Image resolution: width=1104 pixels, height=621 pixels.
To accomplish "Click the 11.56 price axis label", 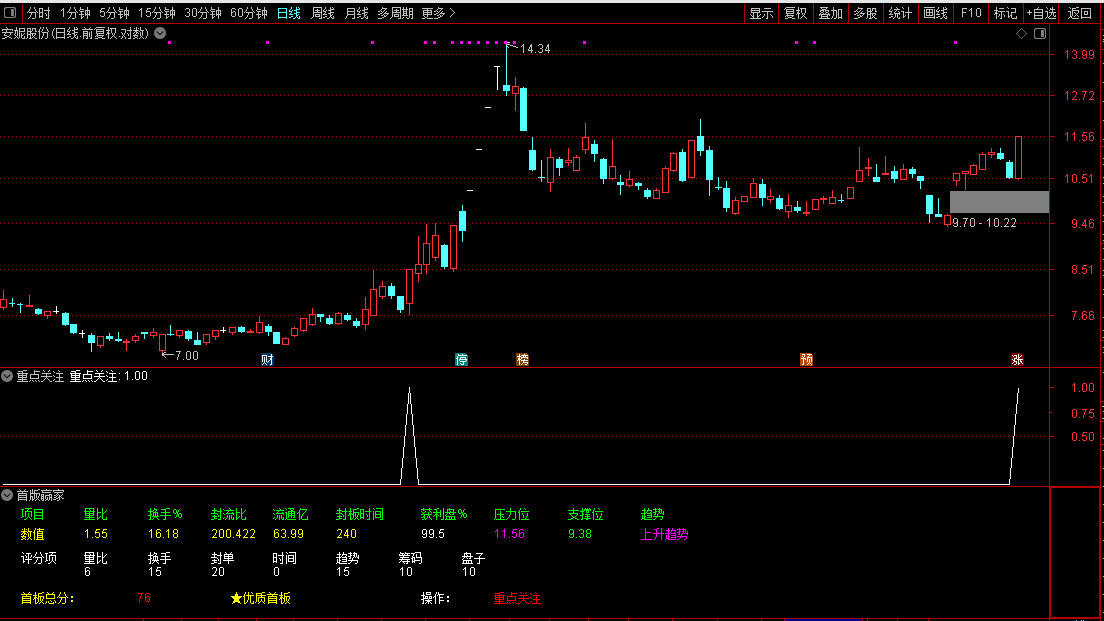I will pyautogui.click(x=1080, y=137).
